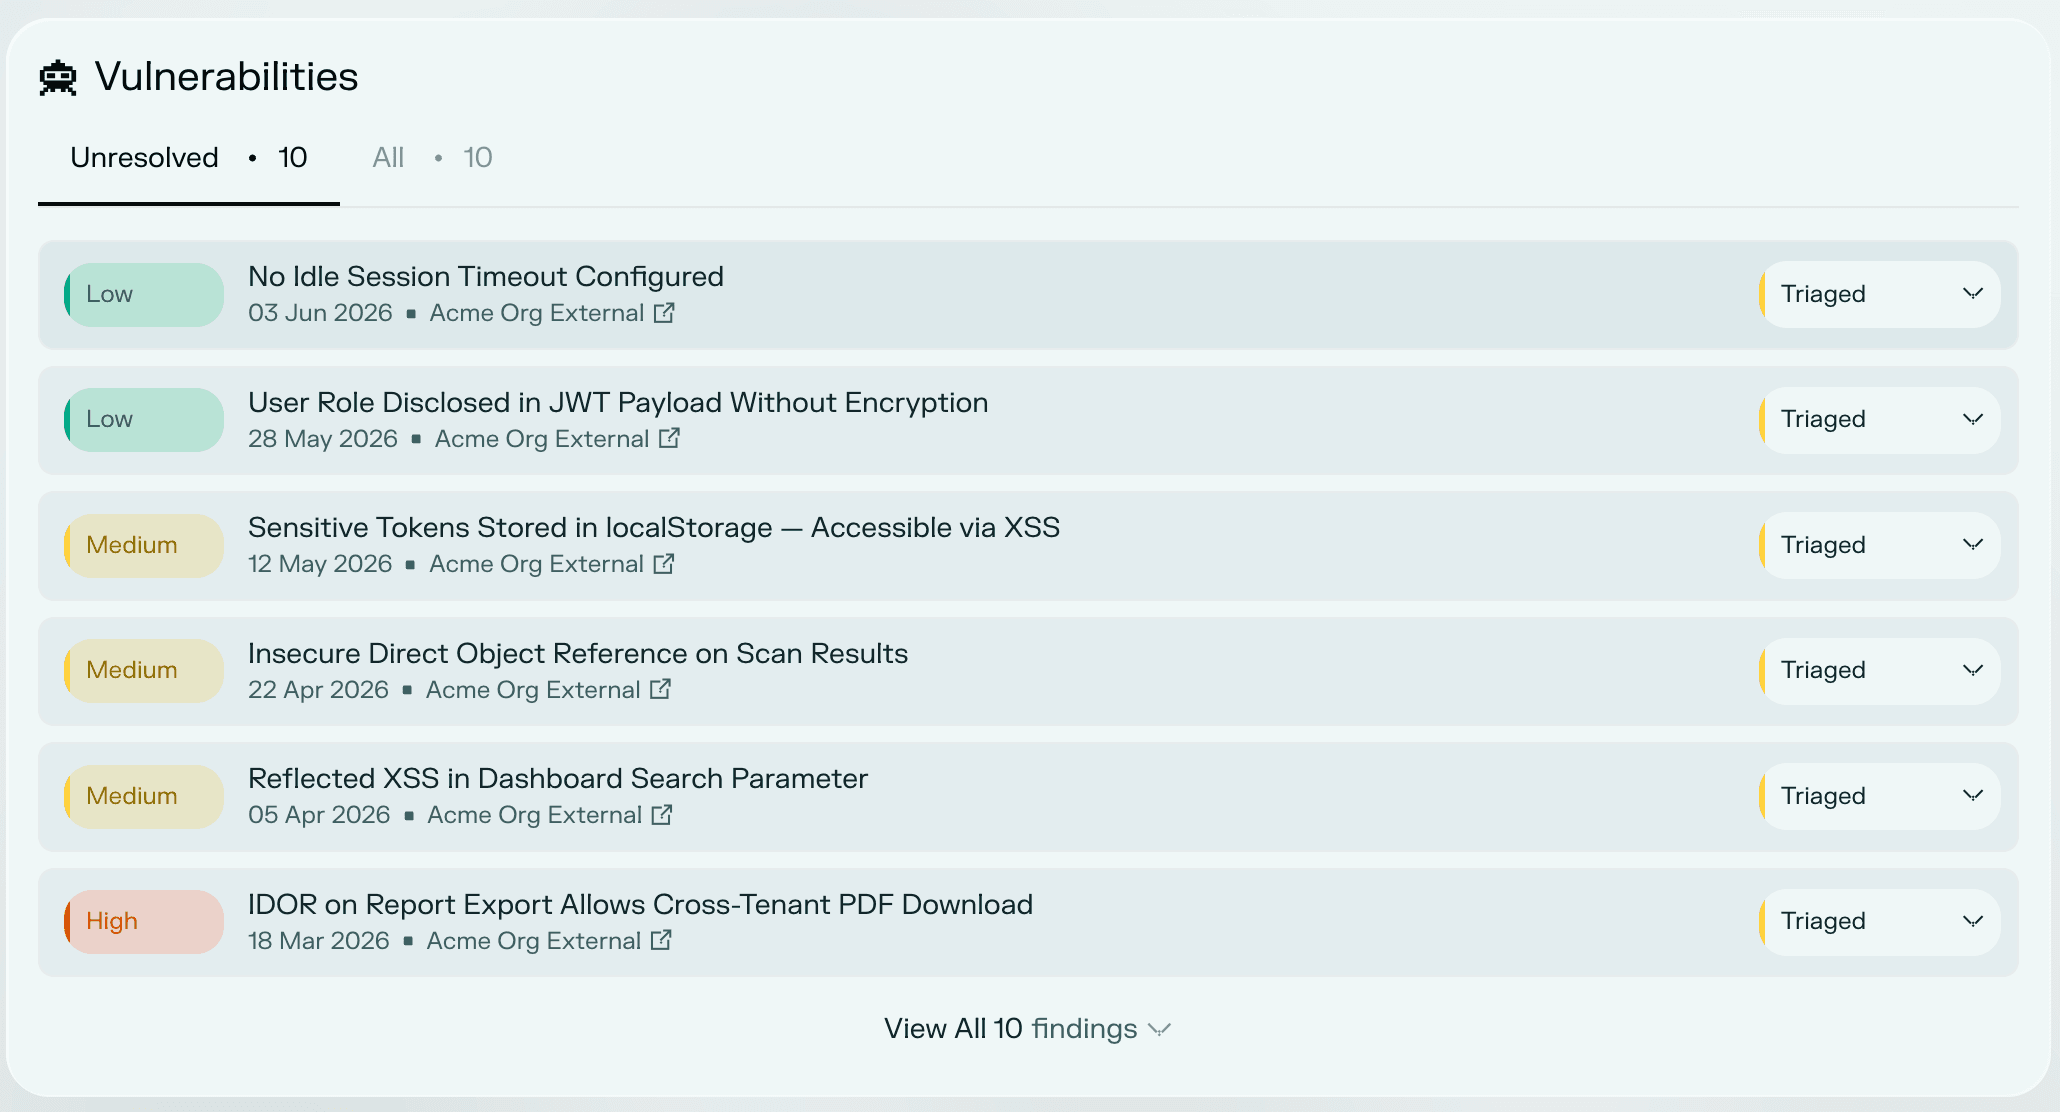Click the Vulnerabilities bug icon in header
The image size is (2060, 1112).
58,78
